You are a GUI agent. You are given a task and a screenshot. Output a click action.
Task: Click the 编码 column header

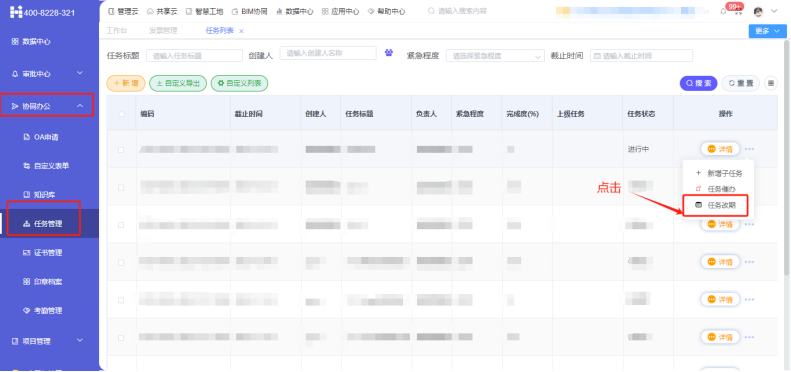[147, 114]
